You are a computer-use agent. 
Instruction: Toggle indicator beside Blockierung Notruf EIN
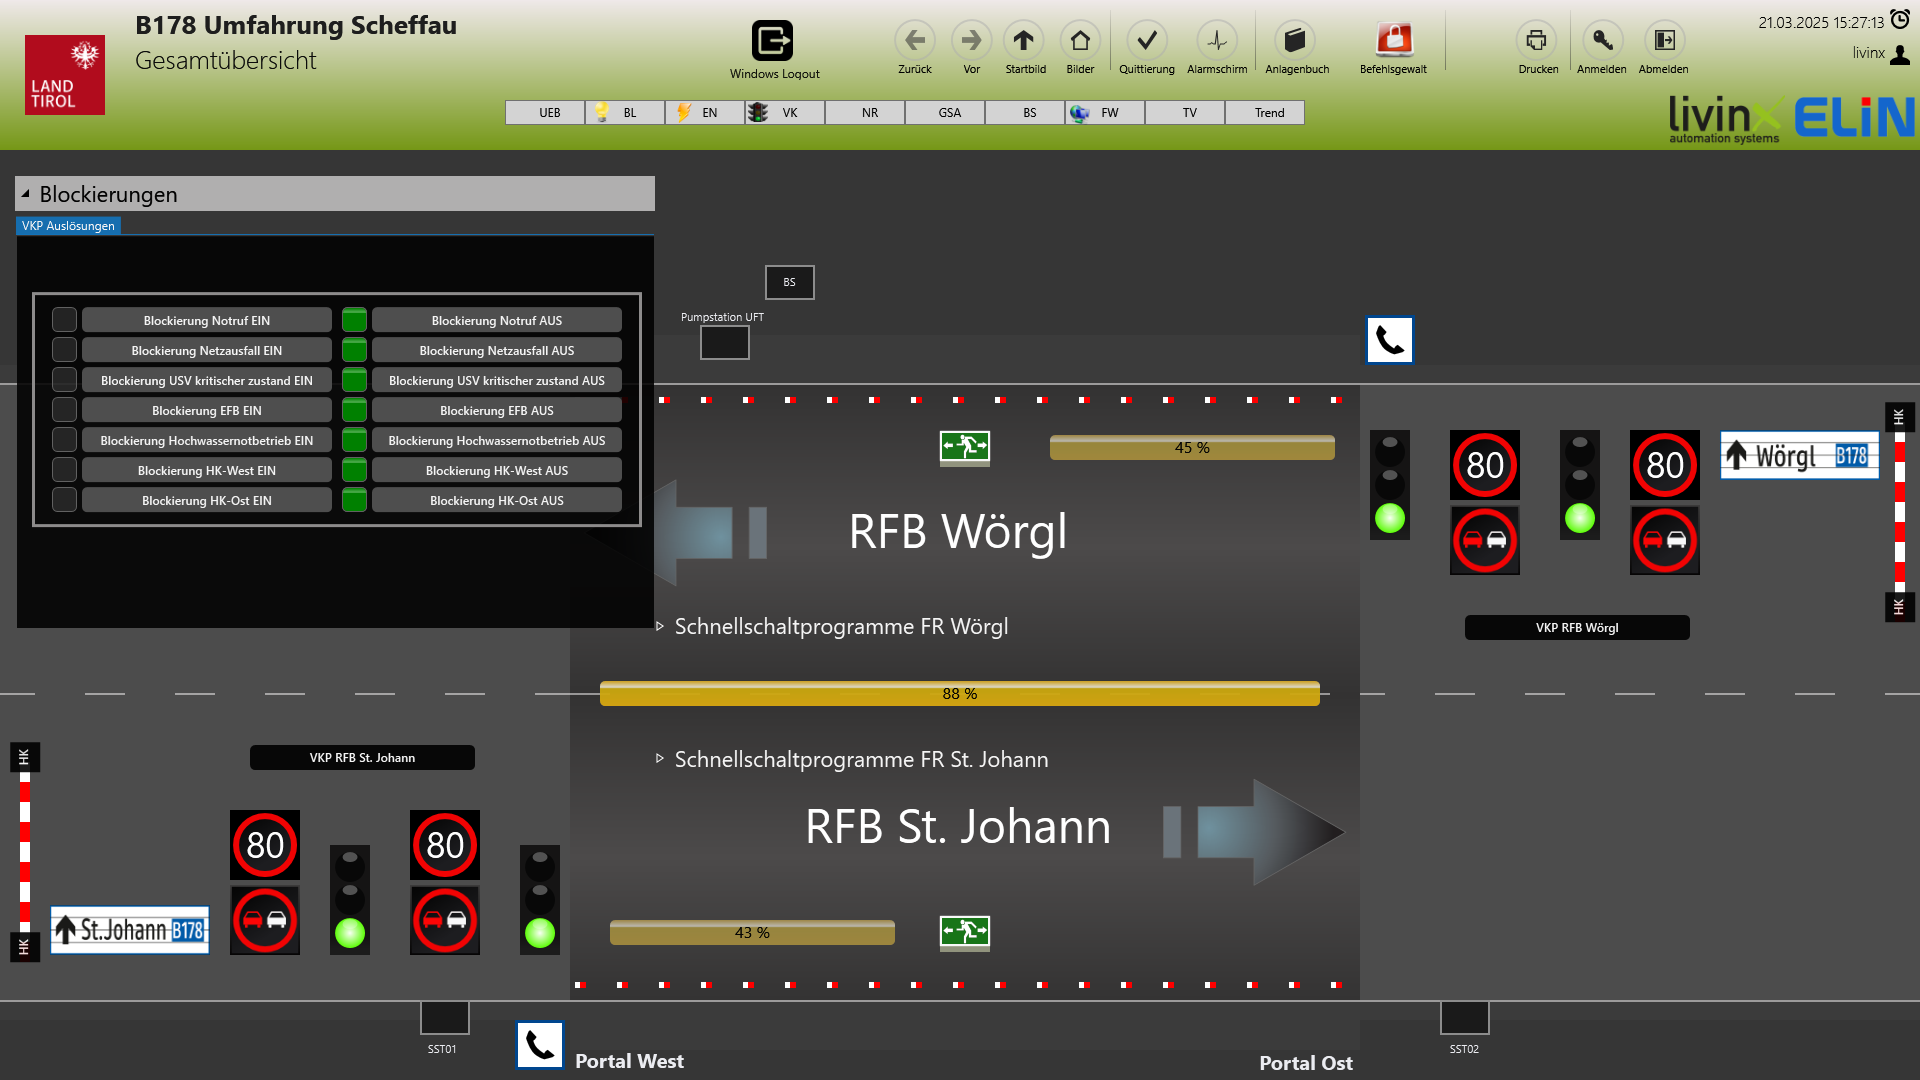point(64,320)
